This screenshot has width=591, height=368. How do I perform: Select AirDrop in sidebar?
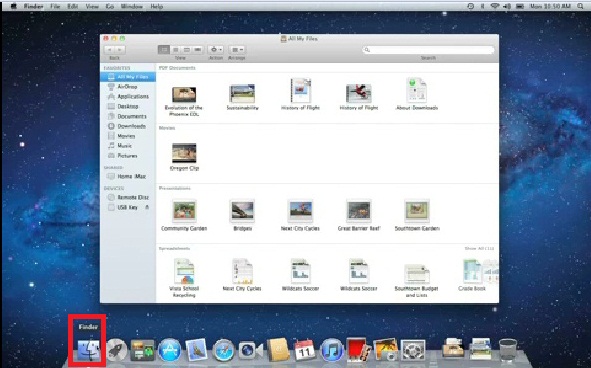click(x=128, y=87)
